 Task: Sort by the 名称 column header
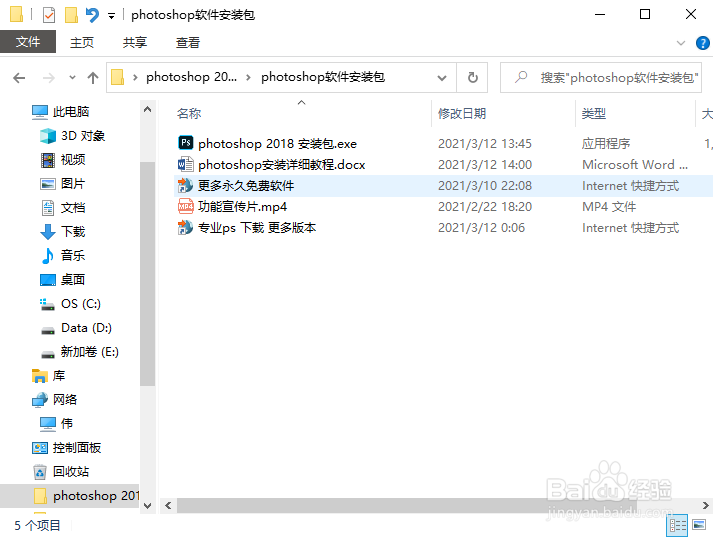(x=189, y=113)
